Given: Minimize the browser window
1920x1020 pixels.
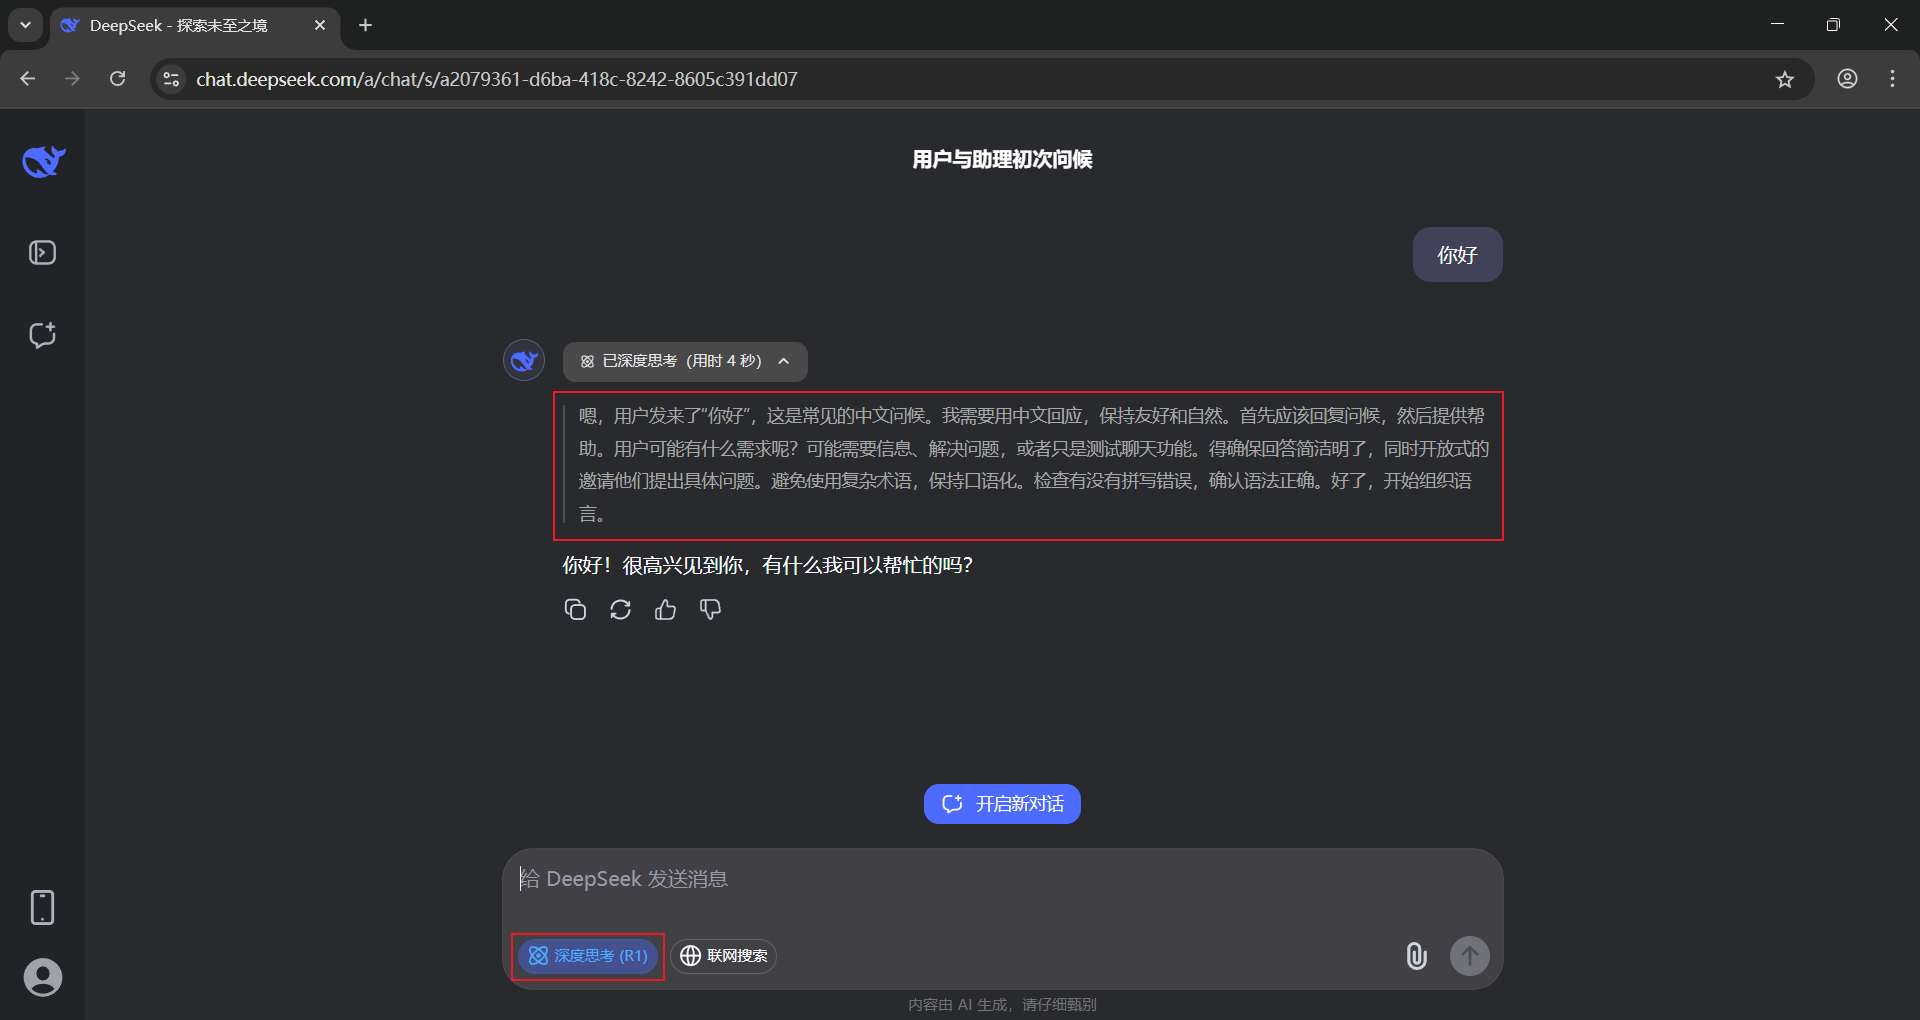Looking at the screenshot, I should 1777,25.
